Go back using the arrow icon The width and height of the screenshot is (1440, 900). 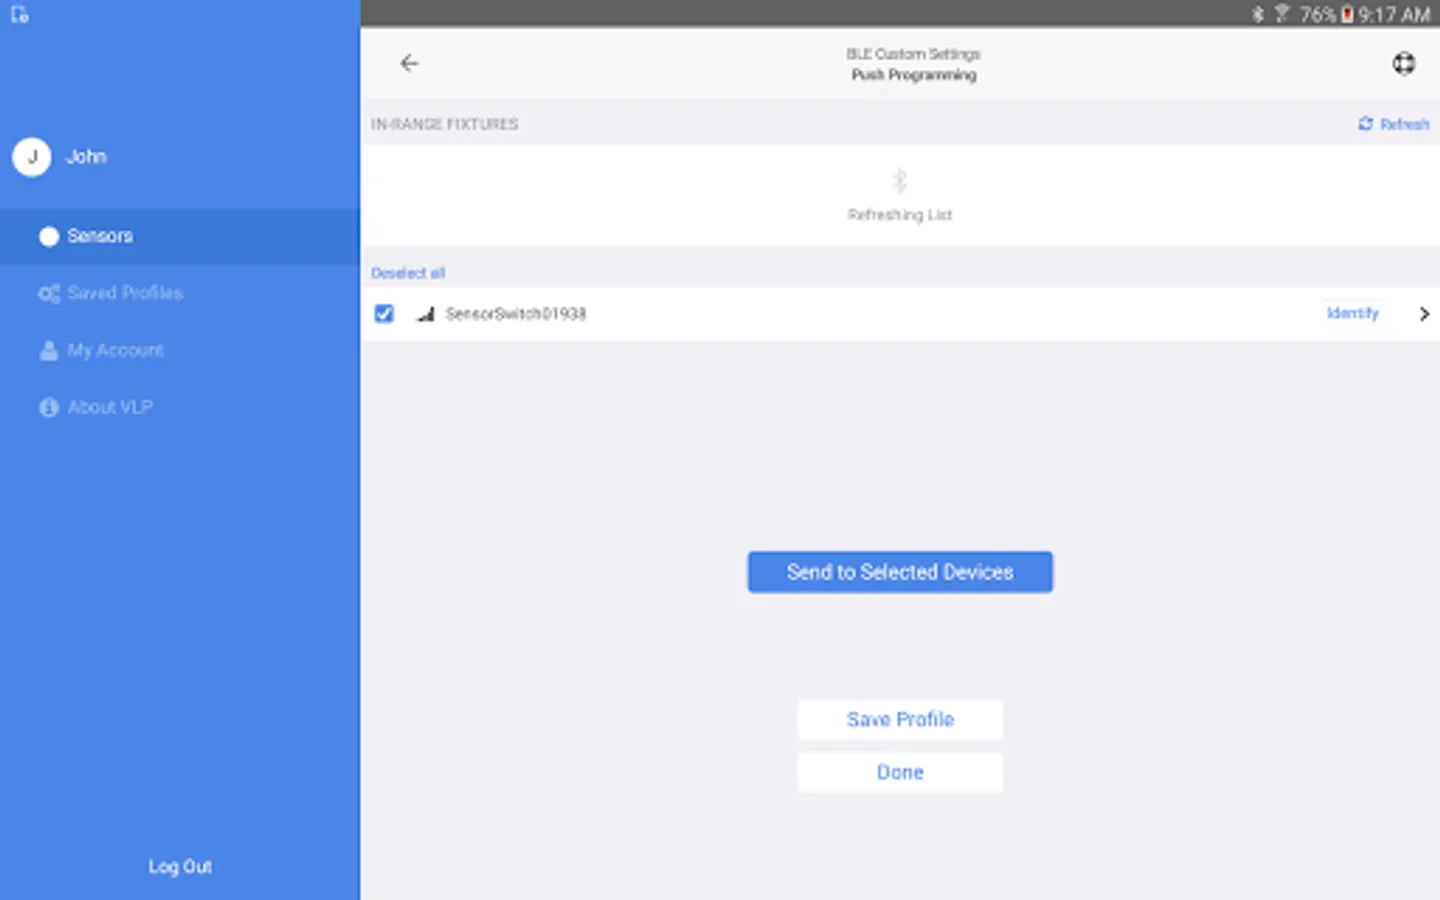(409, 63)
